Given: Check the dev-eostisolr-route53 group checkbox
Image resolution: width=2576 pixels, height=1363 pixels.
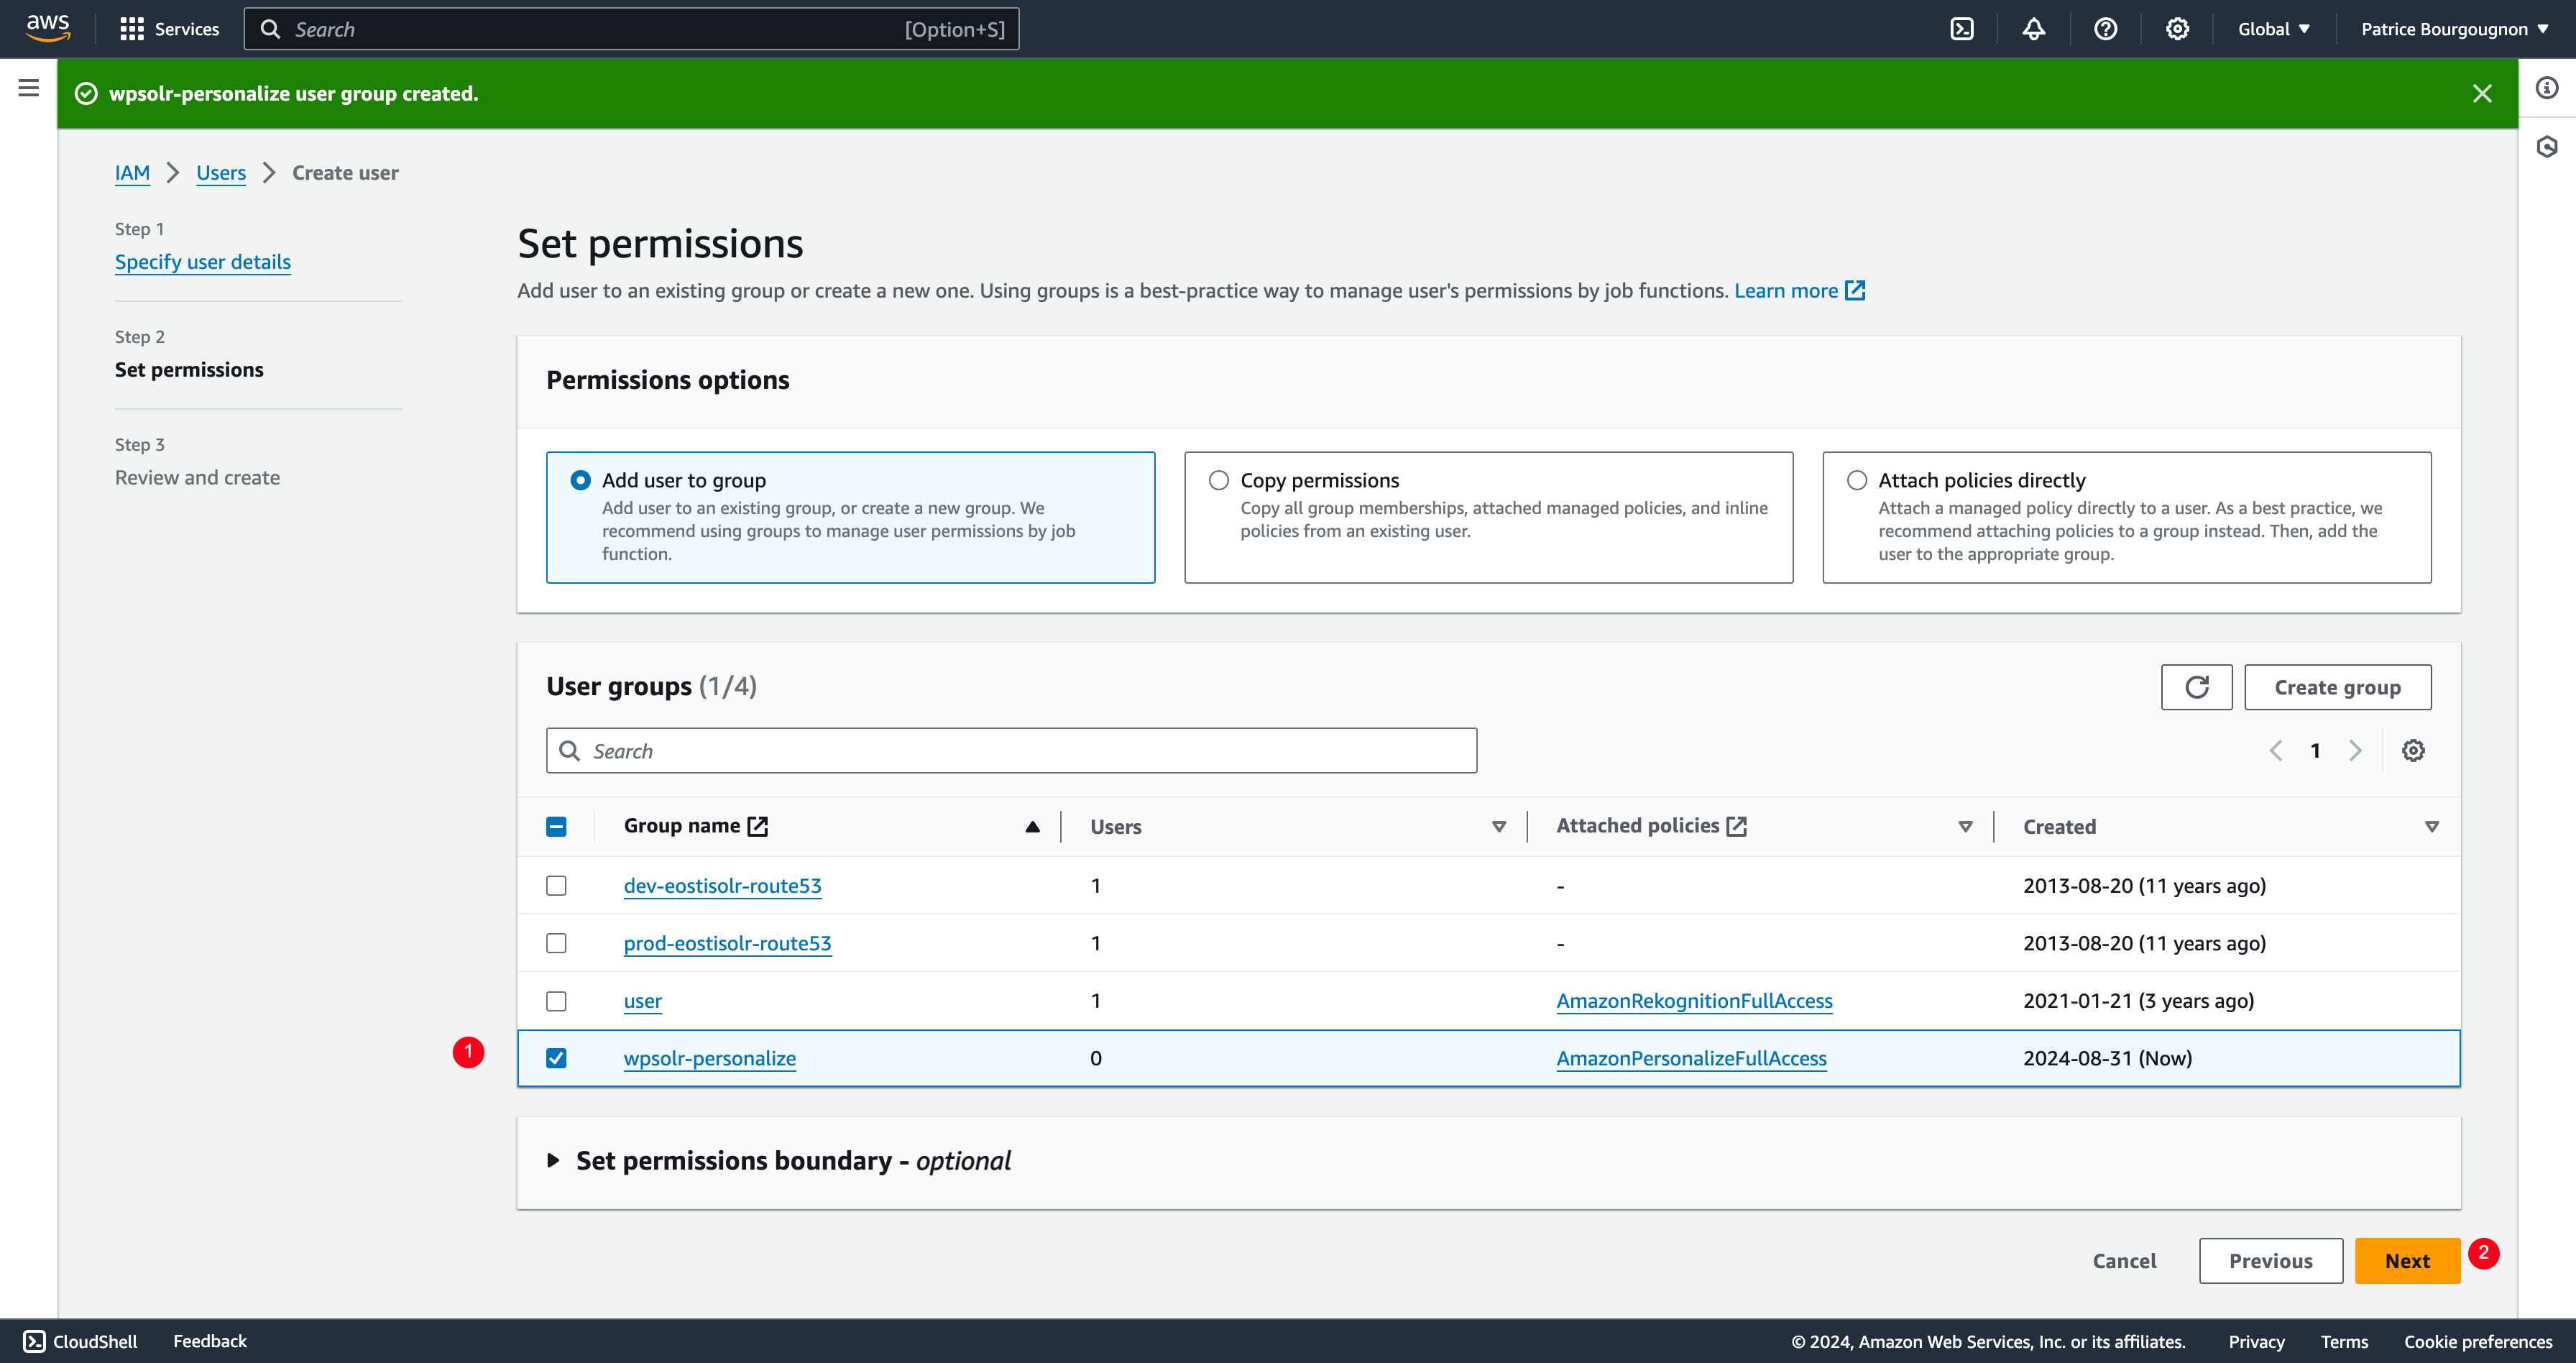Looking at the screenshot, I should (x=556, y=886).
